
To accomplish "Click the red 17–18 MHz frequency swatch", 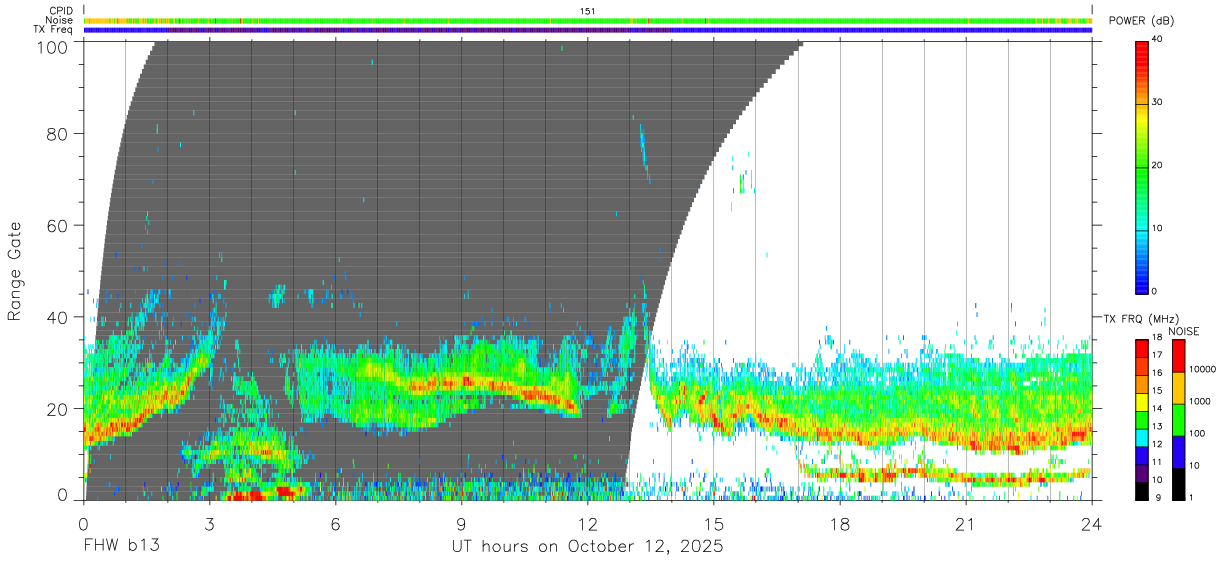I will tap(1141, 349).
